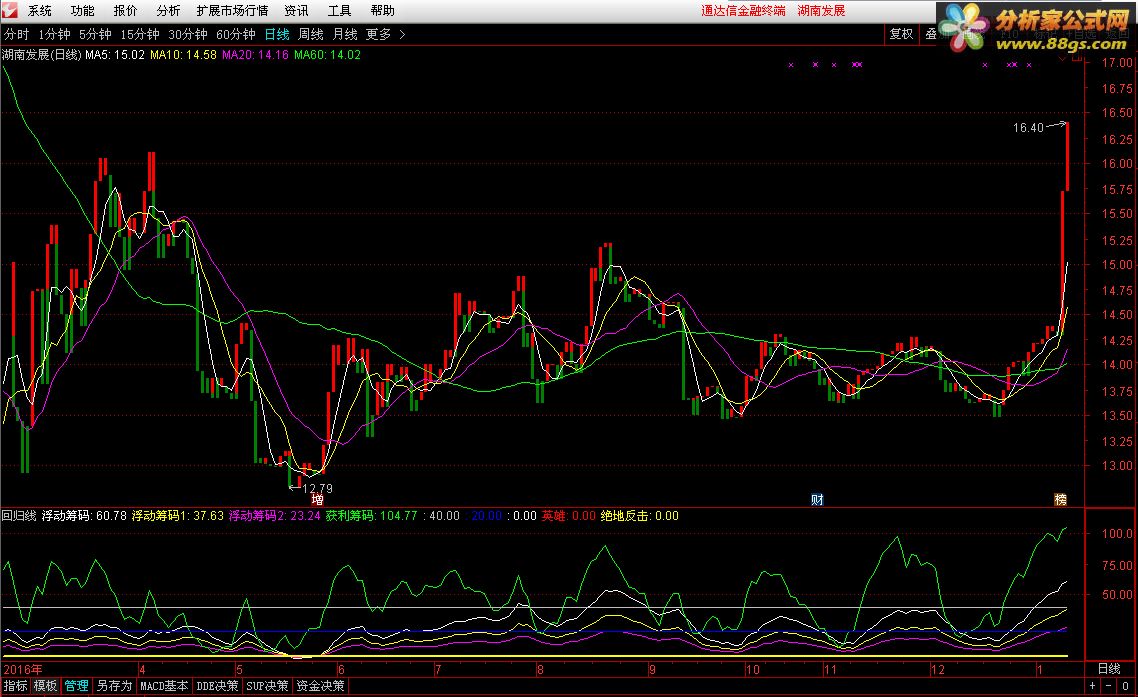Click the red application logo icon
This screenshot has width=1138, height=697.
(10, 11)
